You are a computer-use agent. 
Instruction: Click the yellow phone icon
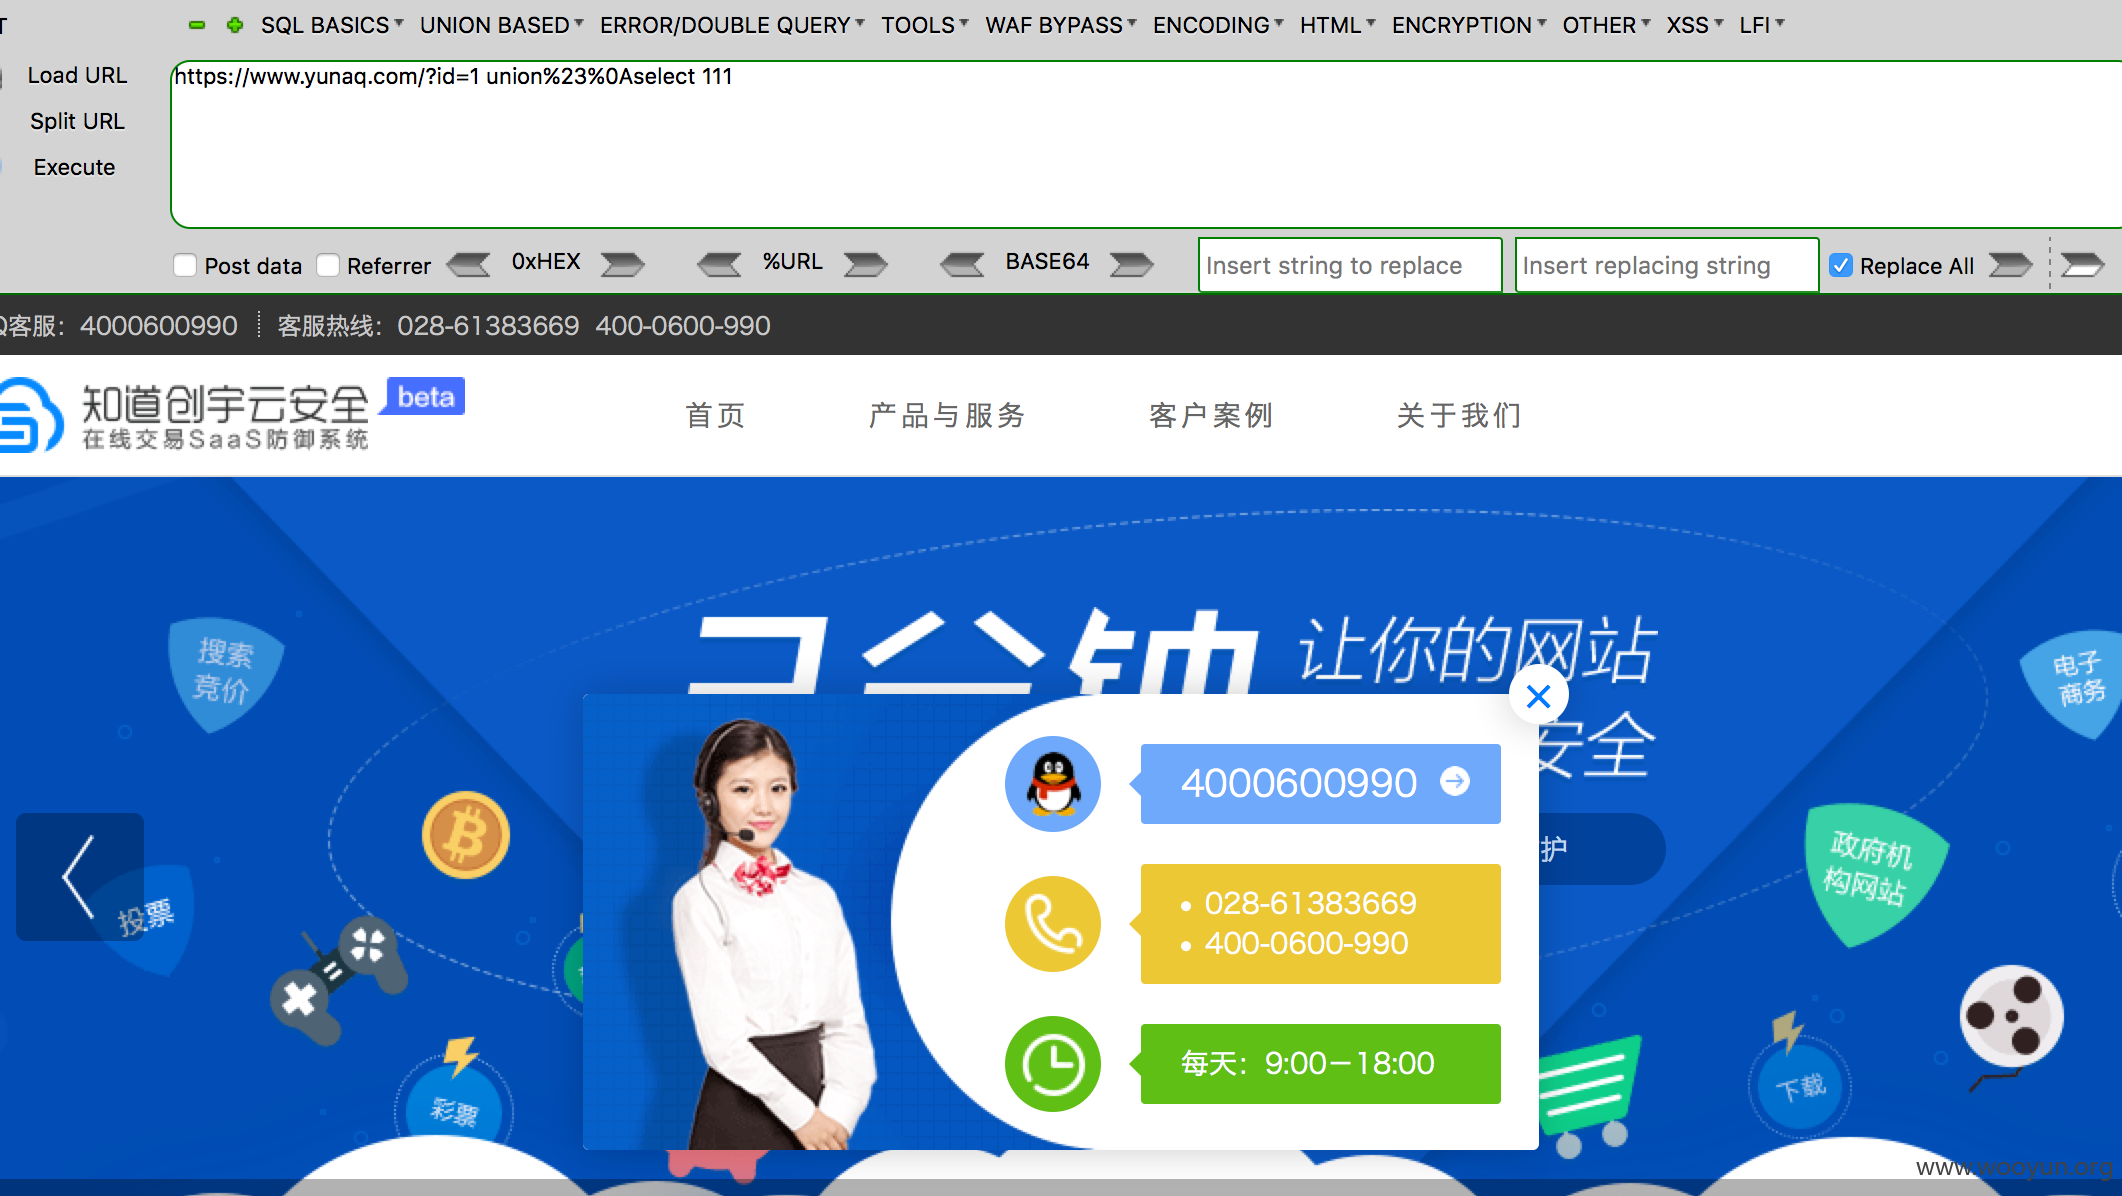pyautogui.click(x=1053, y=924)
